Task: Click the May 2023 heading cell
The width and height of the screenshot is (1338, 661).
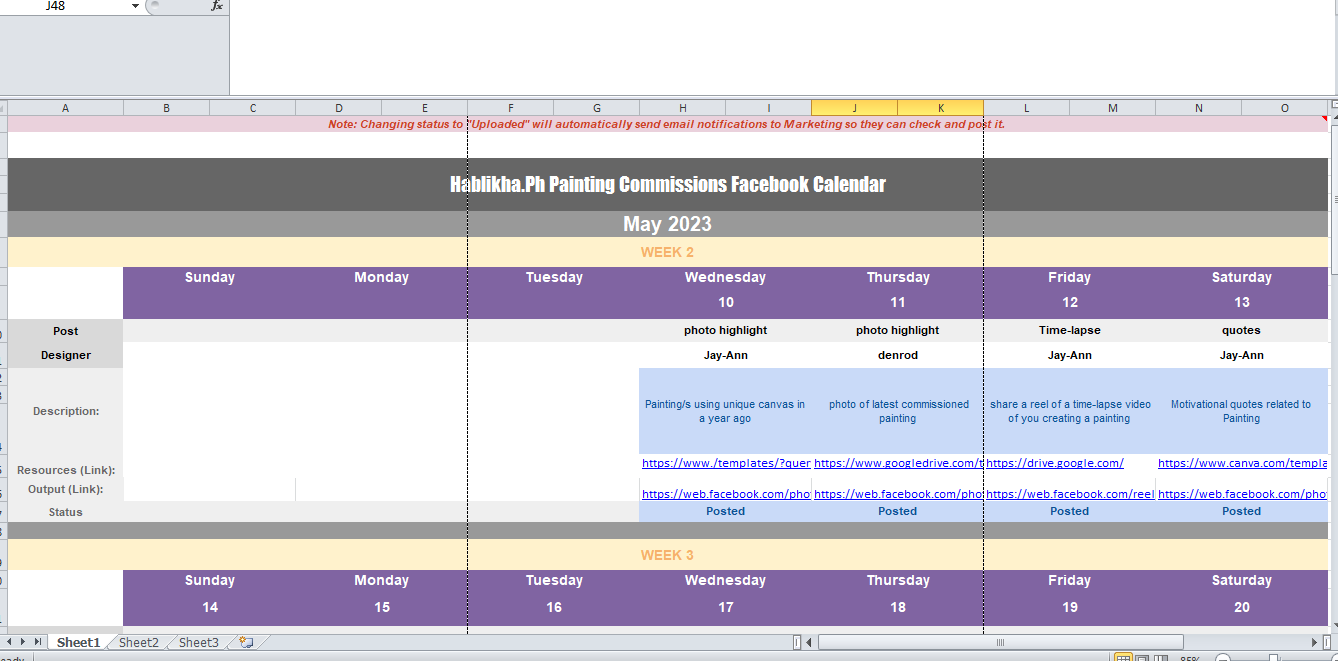Action: (667, 224)
